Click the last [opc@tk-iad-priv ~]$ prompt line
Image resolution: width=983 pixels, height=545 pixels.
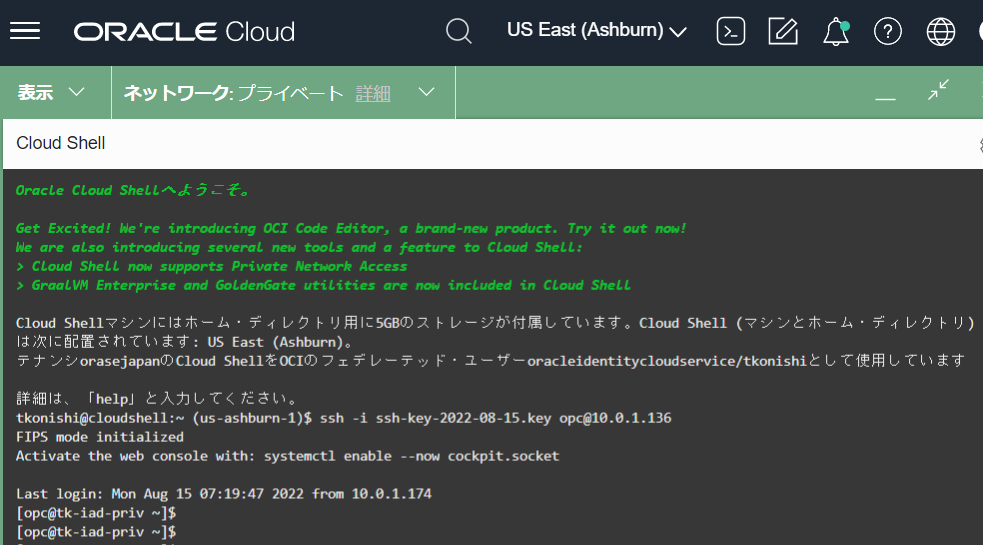[96, 532]
